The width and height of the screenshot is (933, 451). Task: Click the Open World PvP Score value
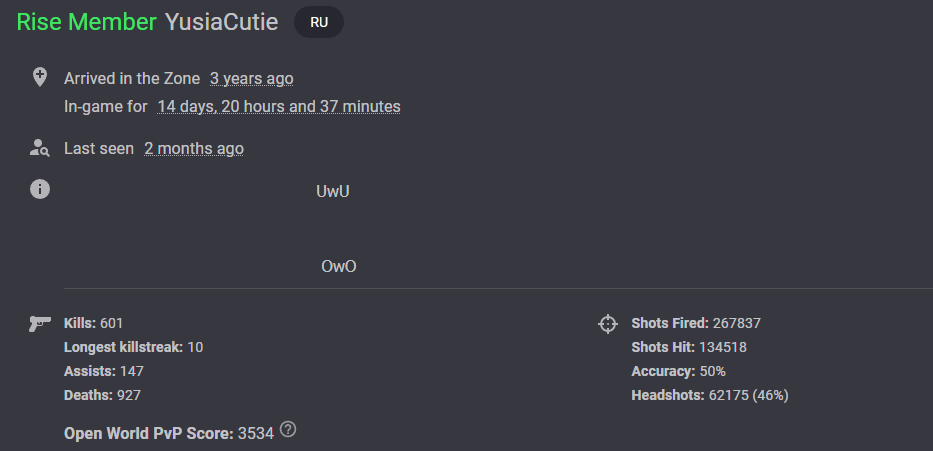256,434
